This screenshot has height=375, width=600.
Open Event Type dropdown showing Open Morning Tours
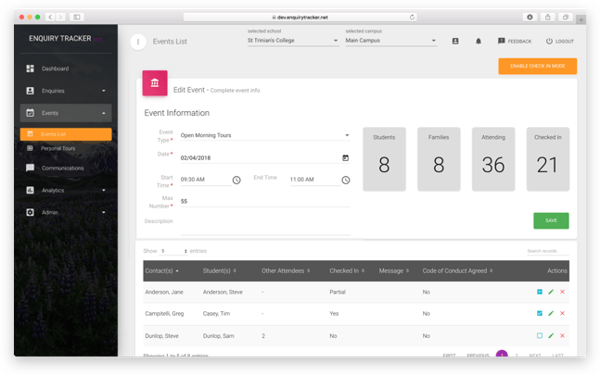coord(265,135)
